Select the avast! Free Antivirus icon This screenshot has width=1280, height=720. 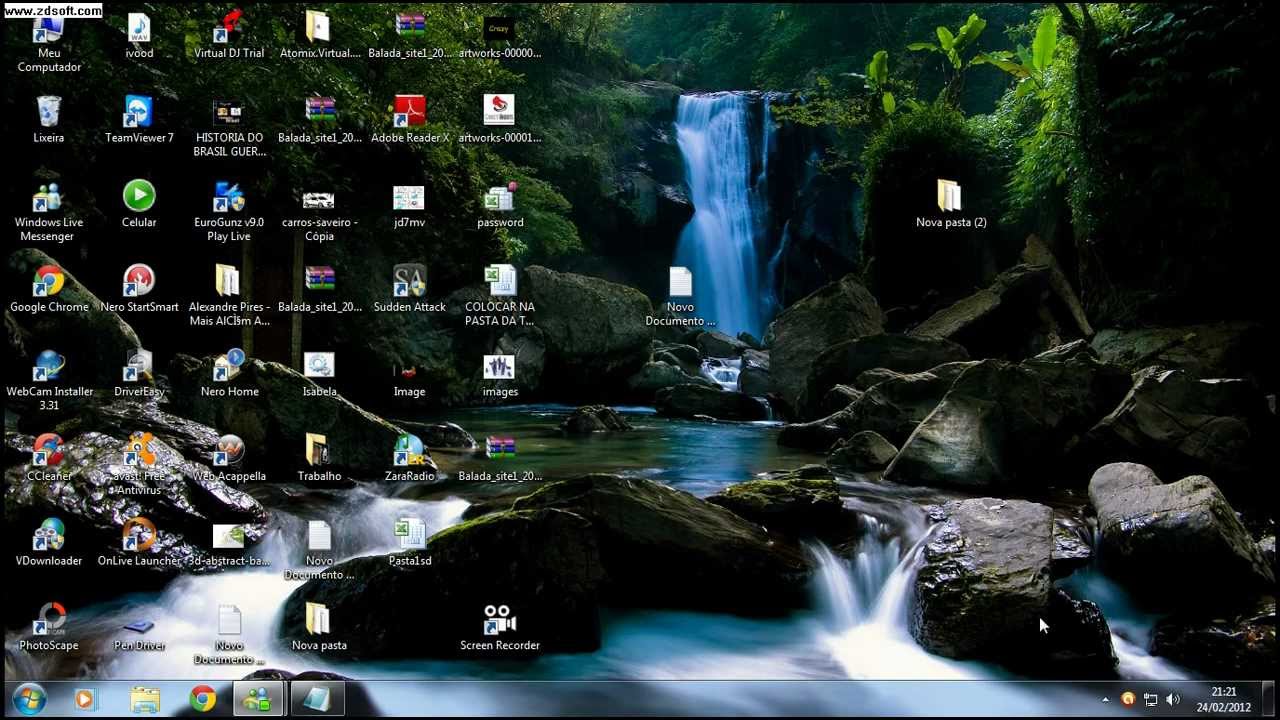coord(139,465)
